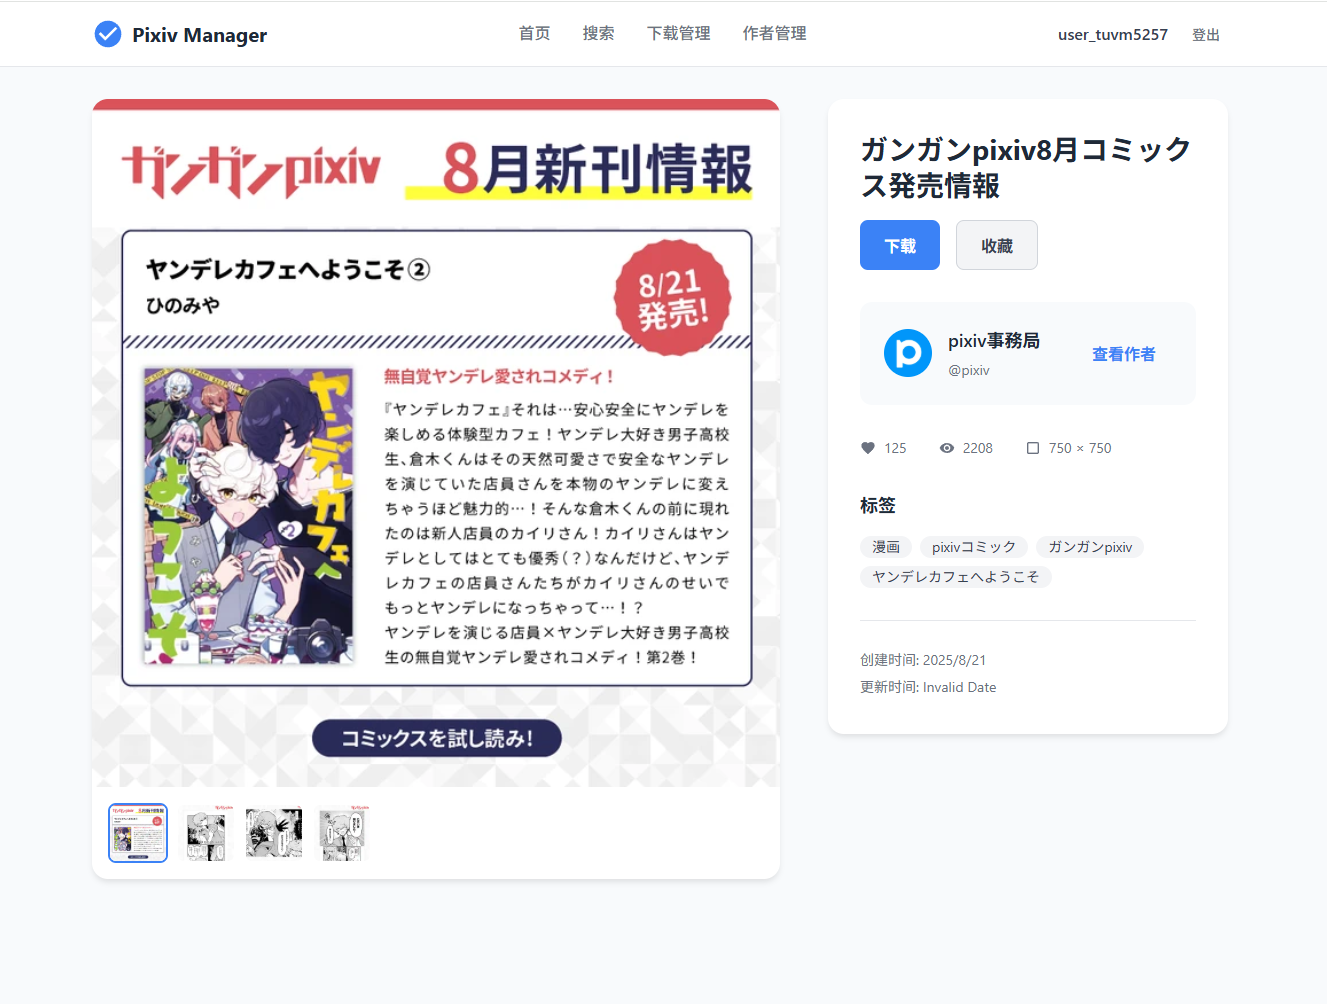Click the Pixiv Manager title text

[x=199, y=35]
